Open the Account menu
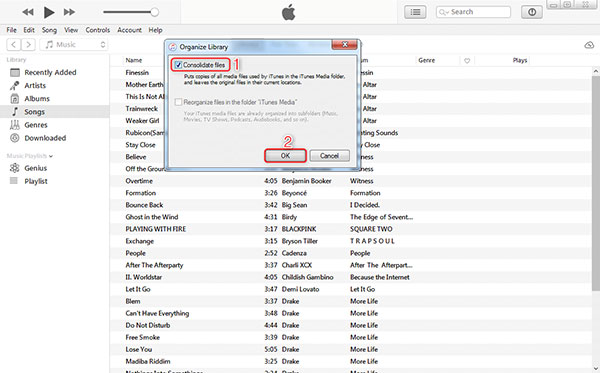The height and width of the screenshot is (373, 600). pyautogui.click(x=129, y=30)
